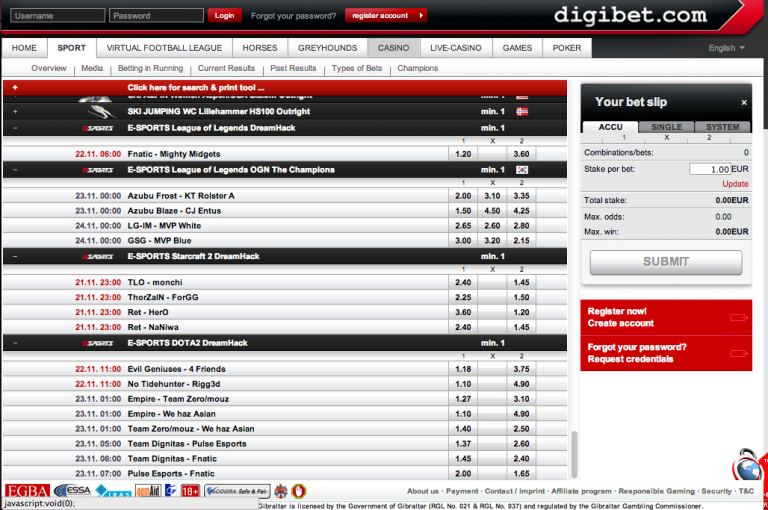Open the Affiliate program footer link
Viewport: 768px width, 510px height.
click(581, 491)
